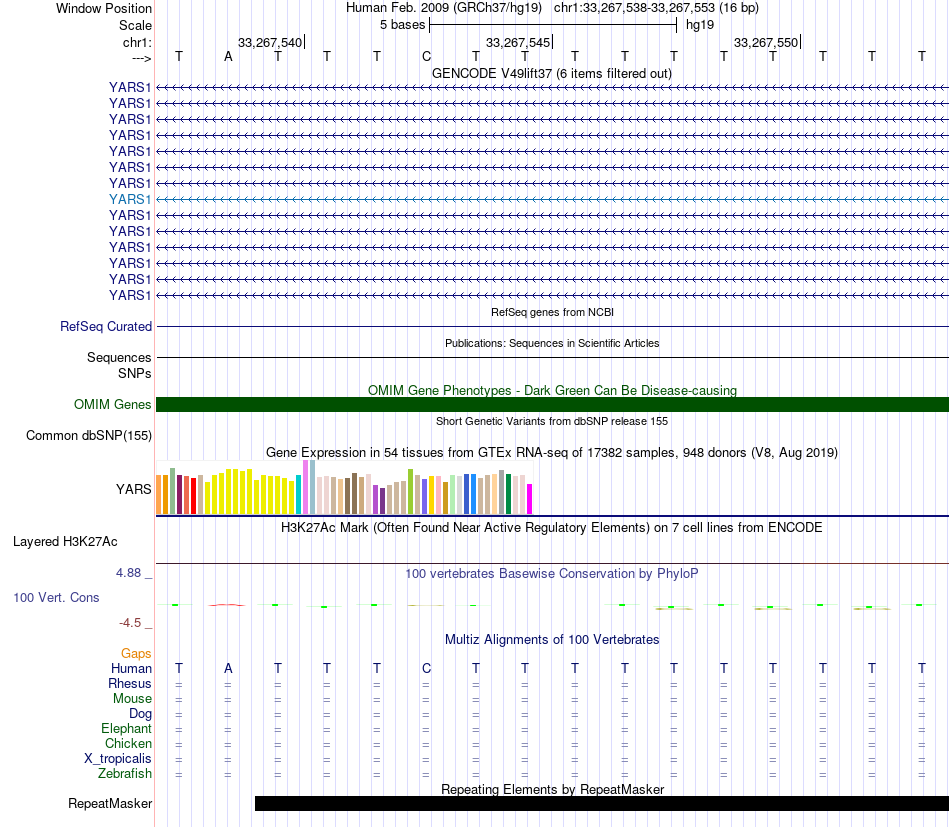Click the A base in the top ruler row

point(228,56)
